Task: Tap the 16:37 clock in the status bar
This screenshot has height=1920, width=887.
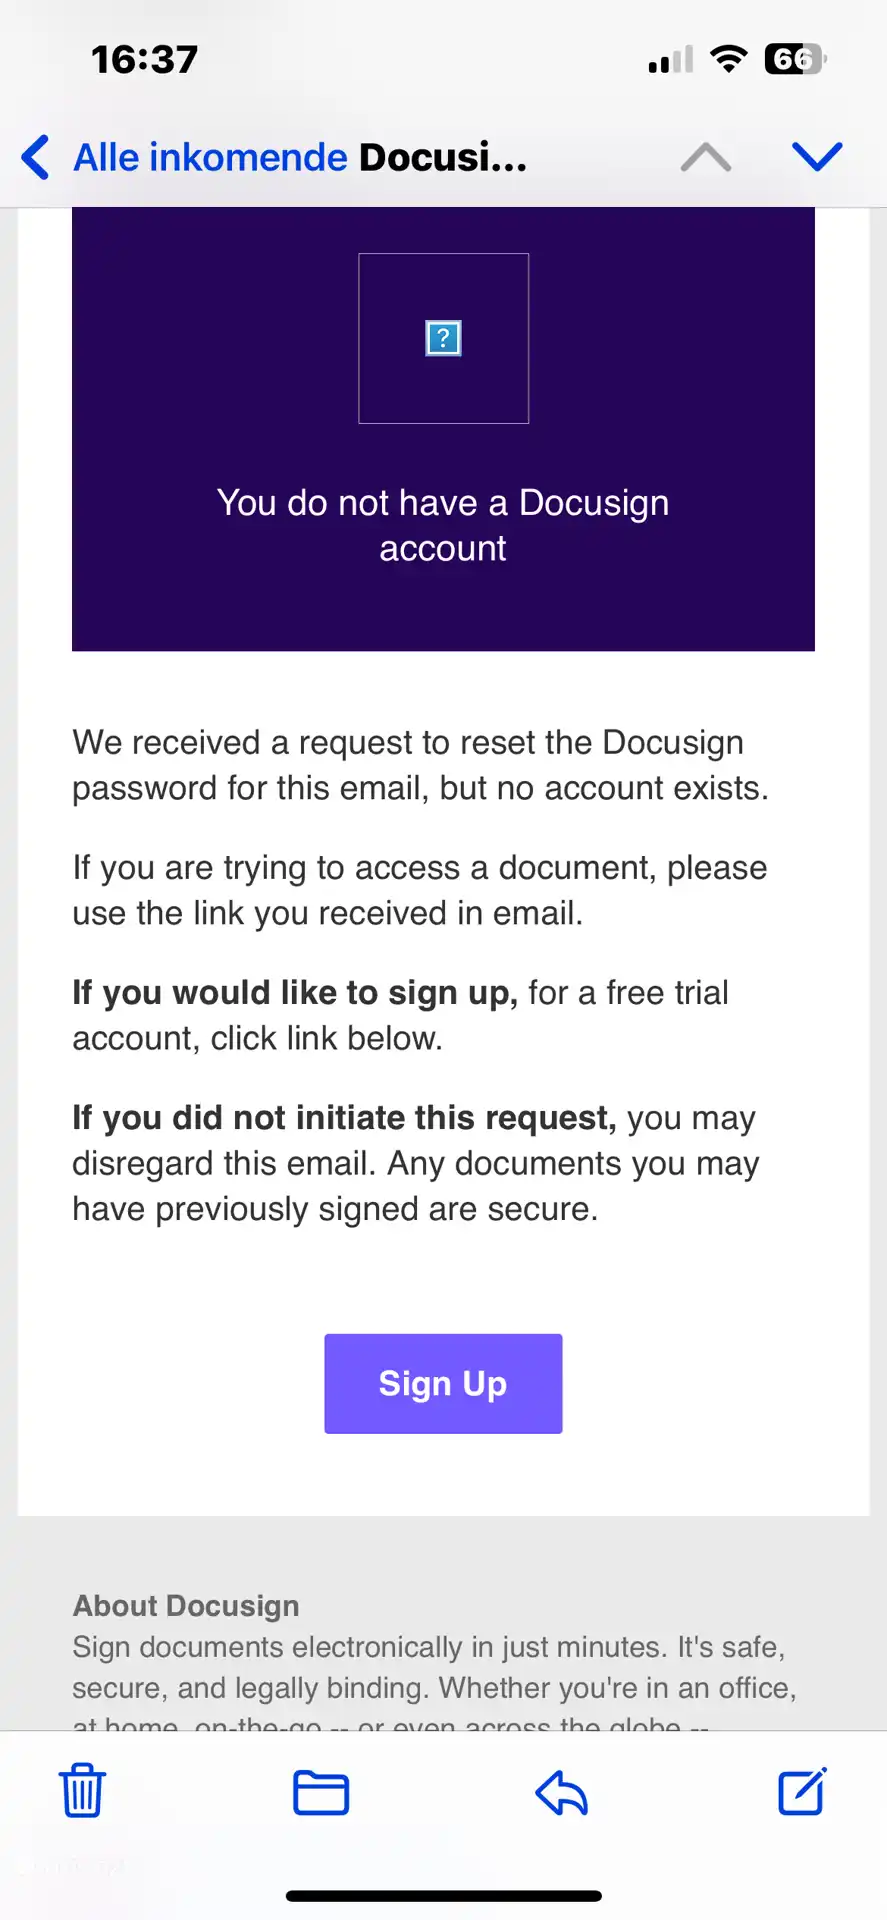Action: coord(145,59)
